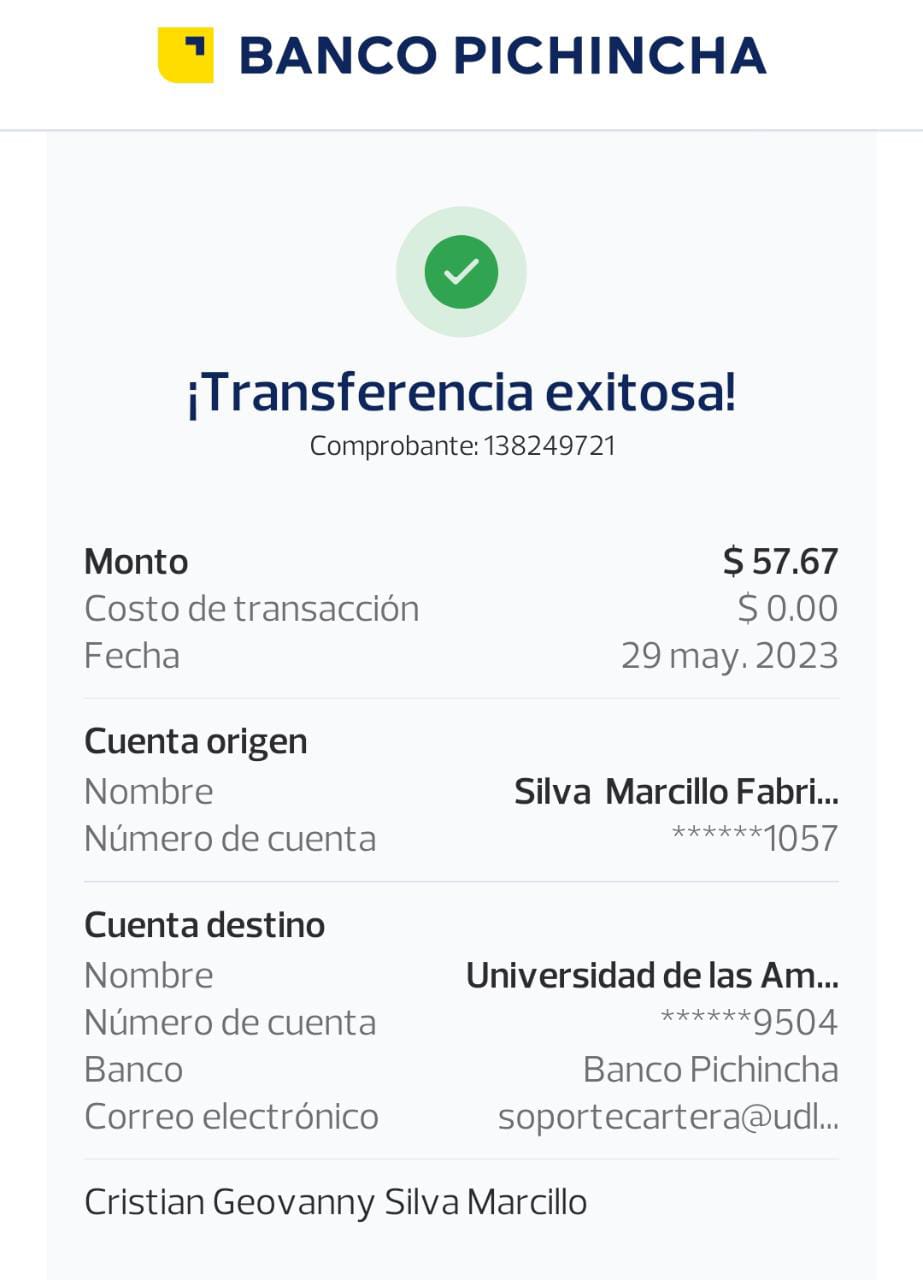Click the ¡Transferencia exitosa! heading
This screenshot has height=1280, width=923.
click(x=461, y=392)
